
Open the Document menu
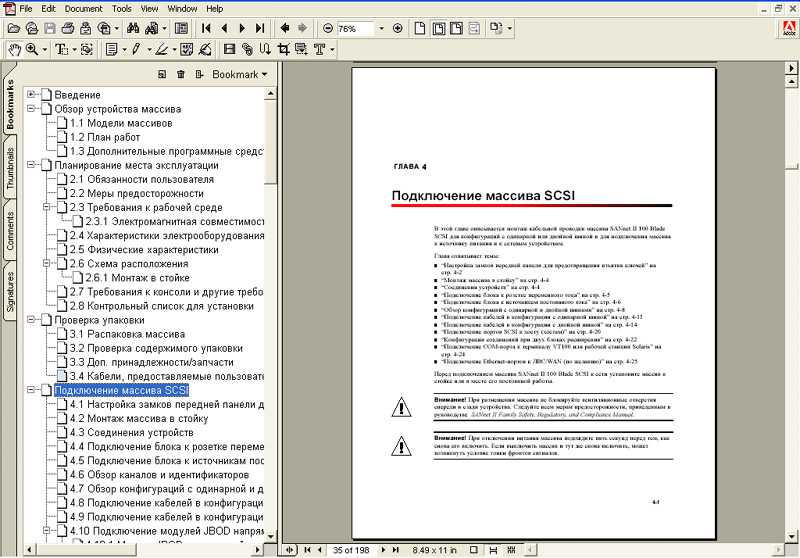point(83,8)
